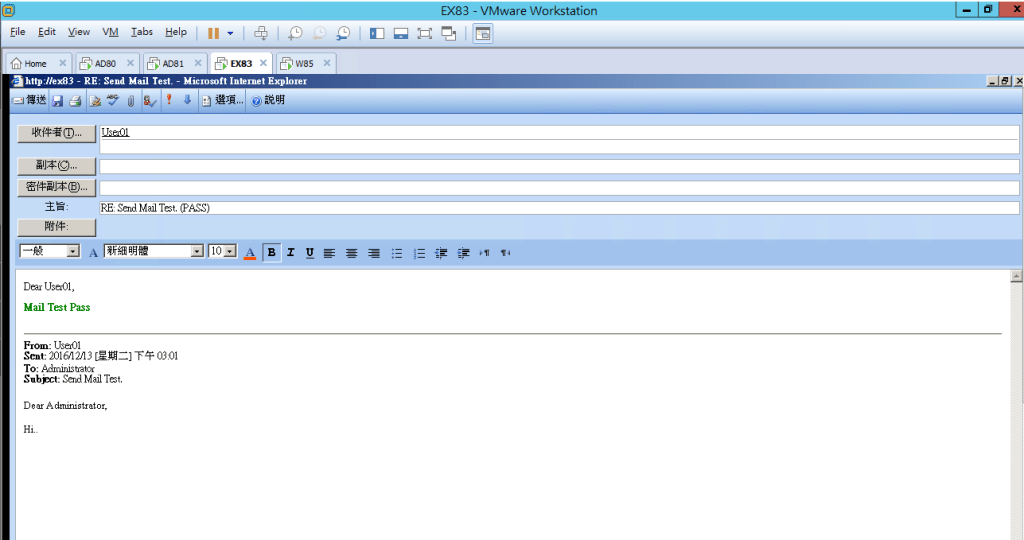Image resolution: width=1024 pixels, height=540 pixels.
Task: Run the ABC spelling check
Action: tap(113, 100)
